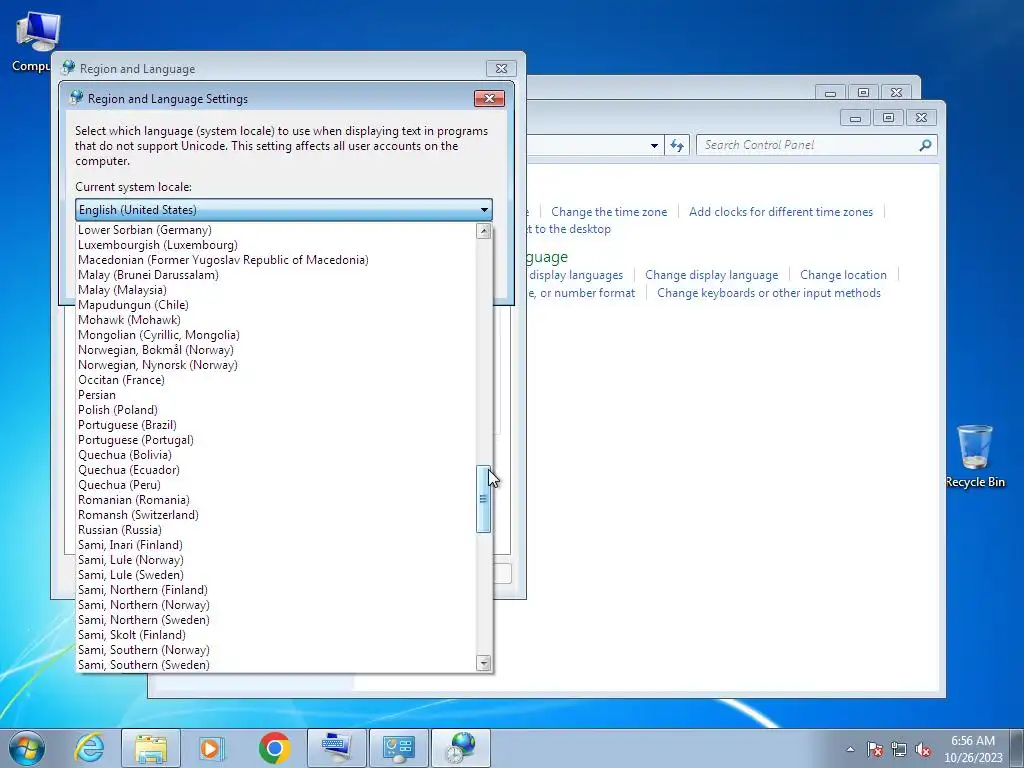1024x768 pixels.
Task: Open Recycle Bin on the desktop
Action: tap(975, 456)
